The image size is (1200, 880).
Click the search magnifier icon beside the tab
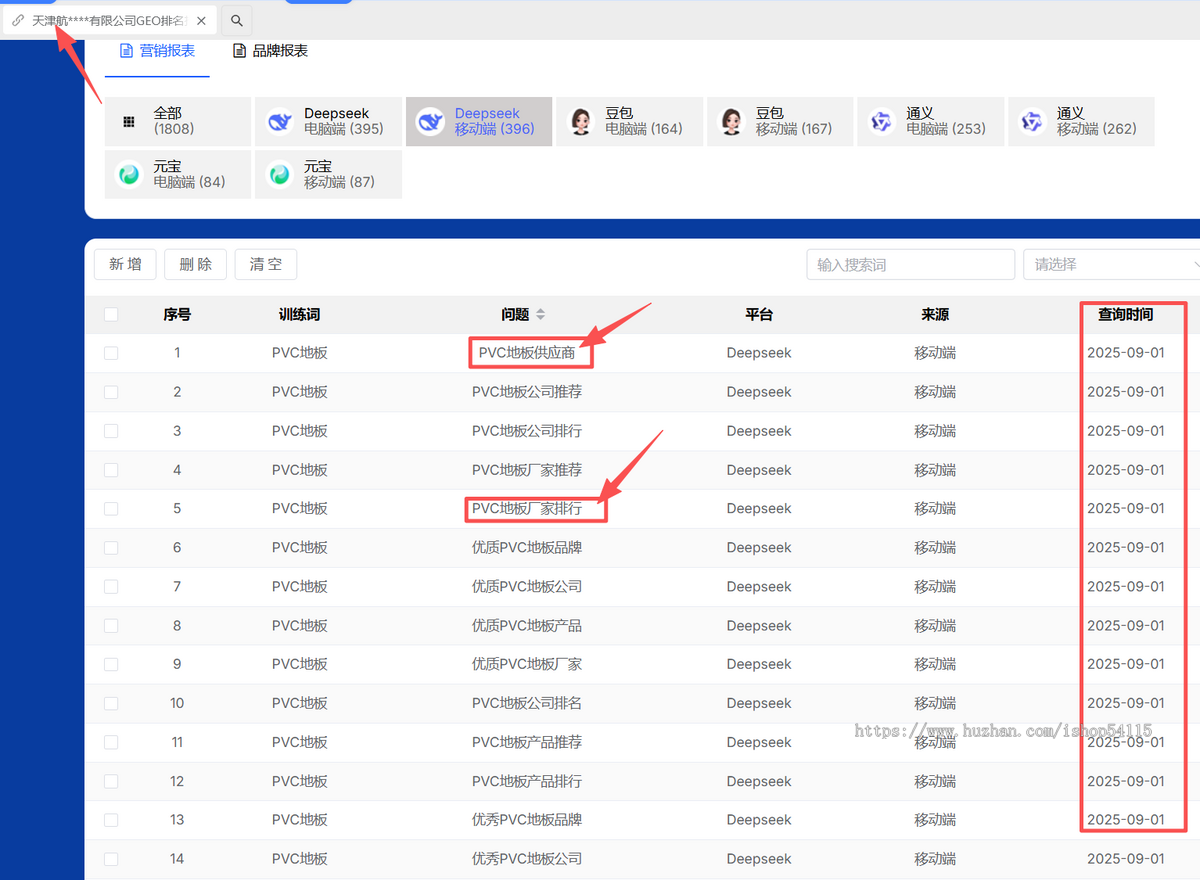coord(237,20)
